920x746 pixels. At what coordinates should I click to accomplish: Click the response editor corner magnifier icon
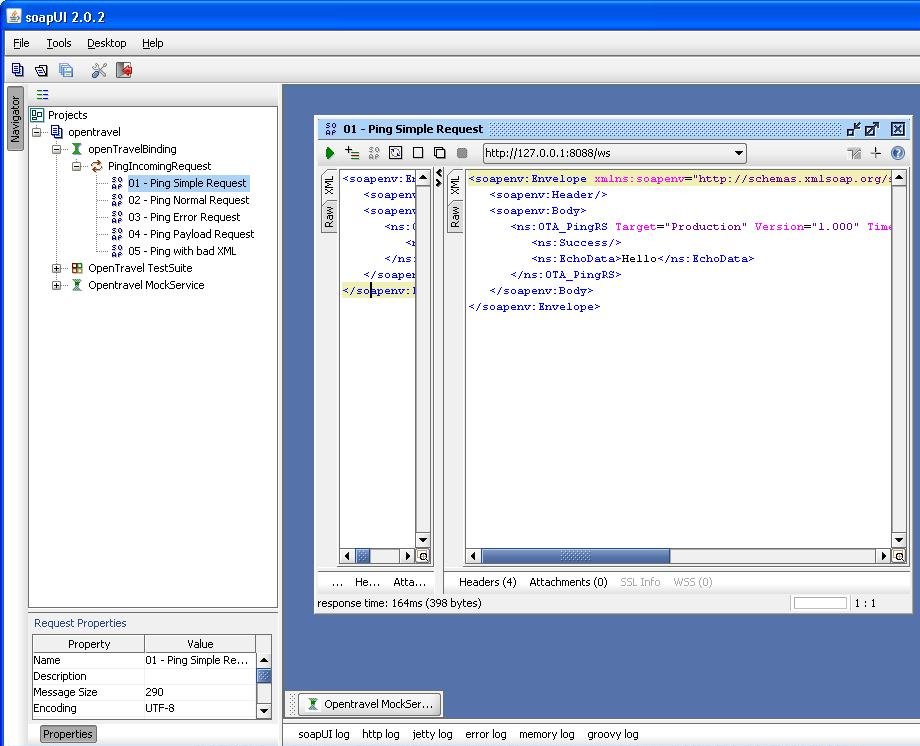click(x=899, y=555)
